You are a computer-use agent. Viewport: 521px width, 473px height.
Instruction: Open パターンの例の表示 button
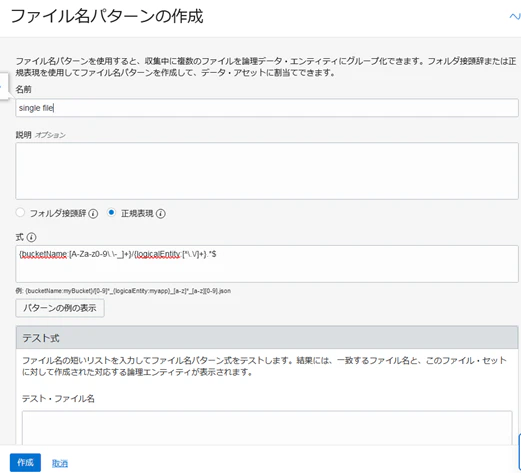(x=60, y=308)
